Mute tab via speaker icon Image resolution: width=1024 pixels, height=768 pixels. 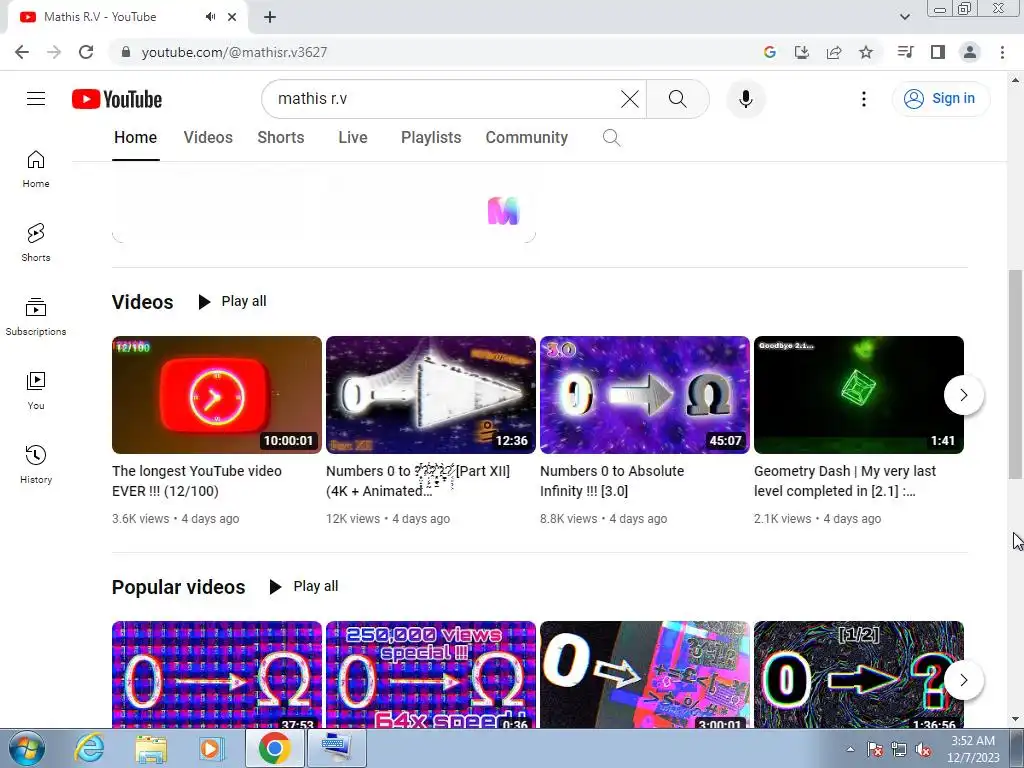pyautogui.click(x=210, y=17)
